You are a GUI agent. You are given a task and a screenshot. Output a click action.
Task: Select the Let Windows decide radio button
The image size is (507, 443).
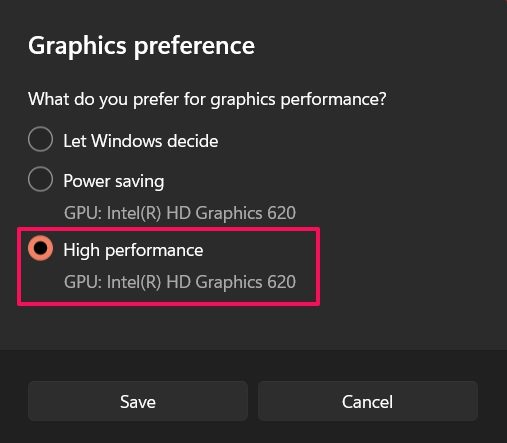tap(40, 139)
